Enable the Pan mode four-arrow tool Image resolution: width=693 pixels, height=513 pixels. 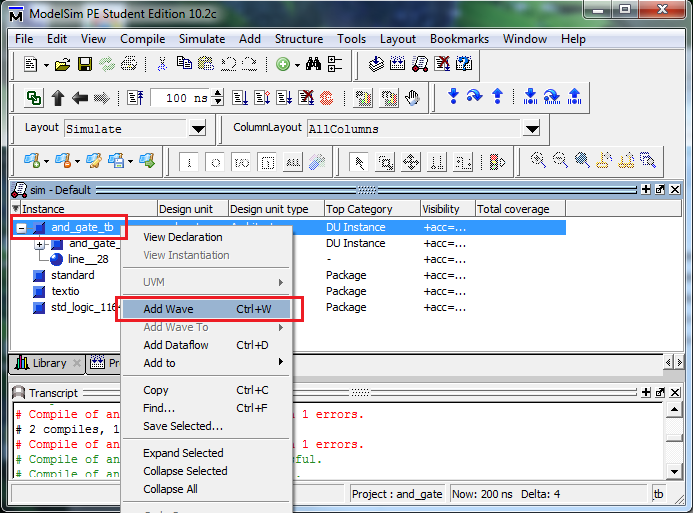411,163
